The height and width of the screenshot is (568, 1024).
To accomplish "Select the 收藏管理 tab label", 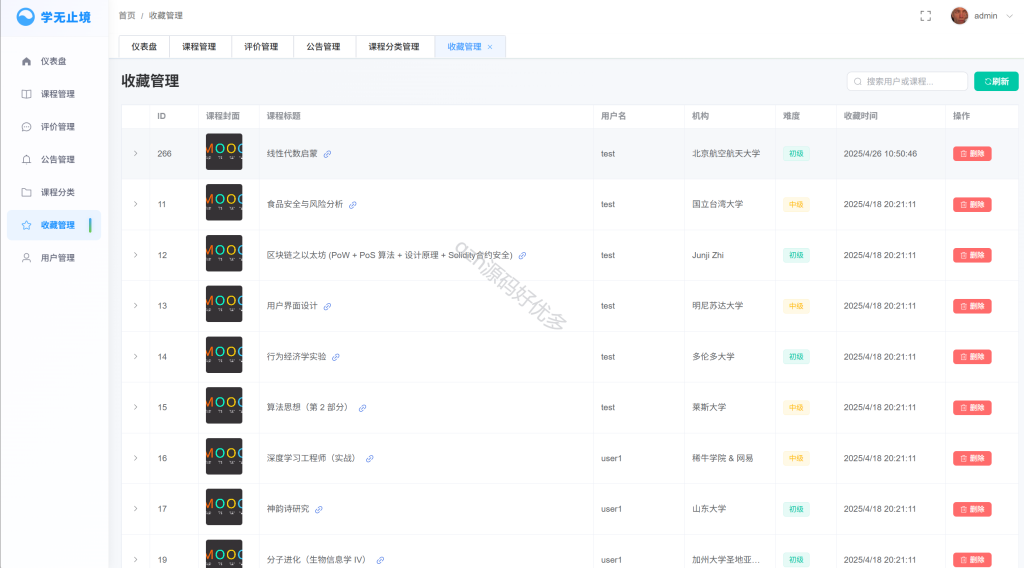I will [x=464, y=47].
